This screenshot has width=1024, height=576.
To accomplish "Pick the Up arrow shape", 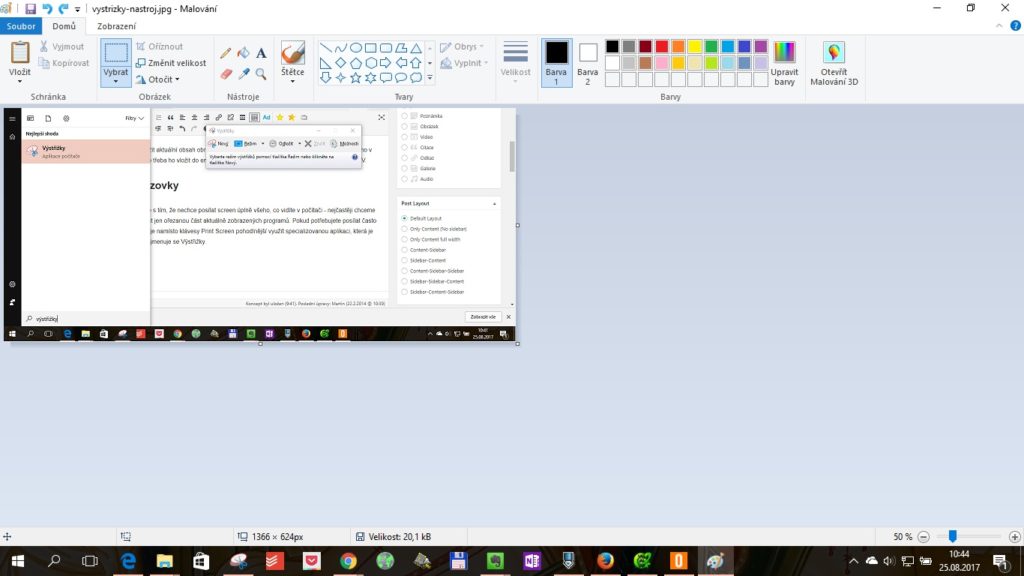I will click(416, 63).
